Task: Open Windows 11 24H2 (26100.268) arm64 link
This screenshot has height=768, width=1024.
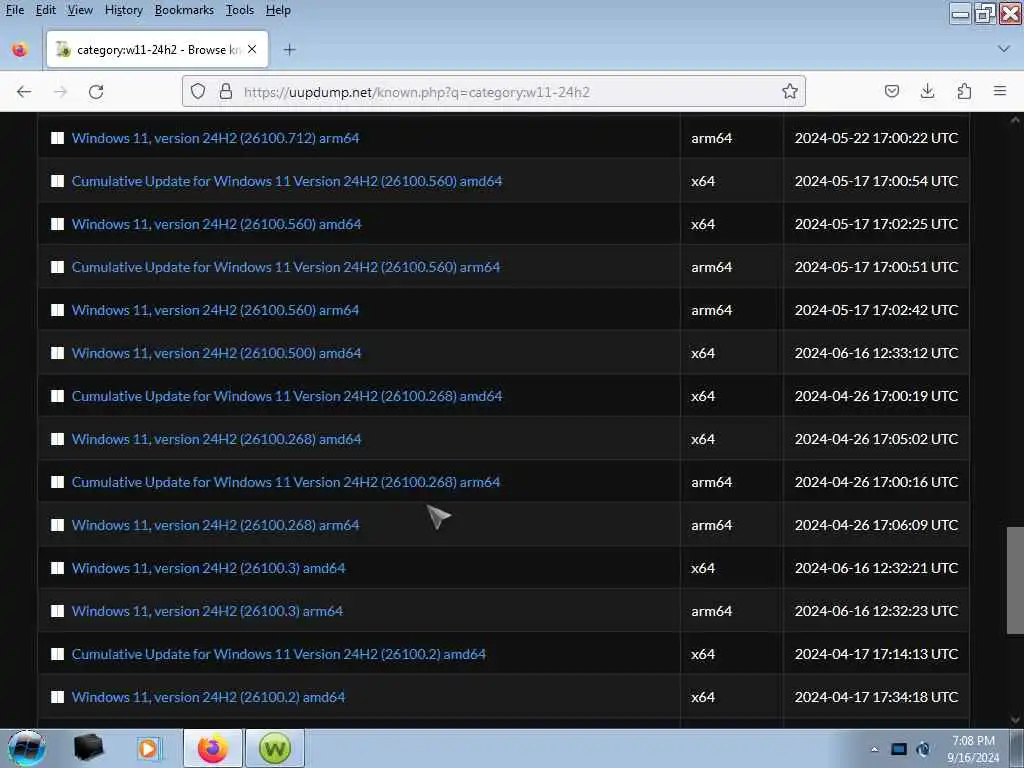Action: coord(216,525)
